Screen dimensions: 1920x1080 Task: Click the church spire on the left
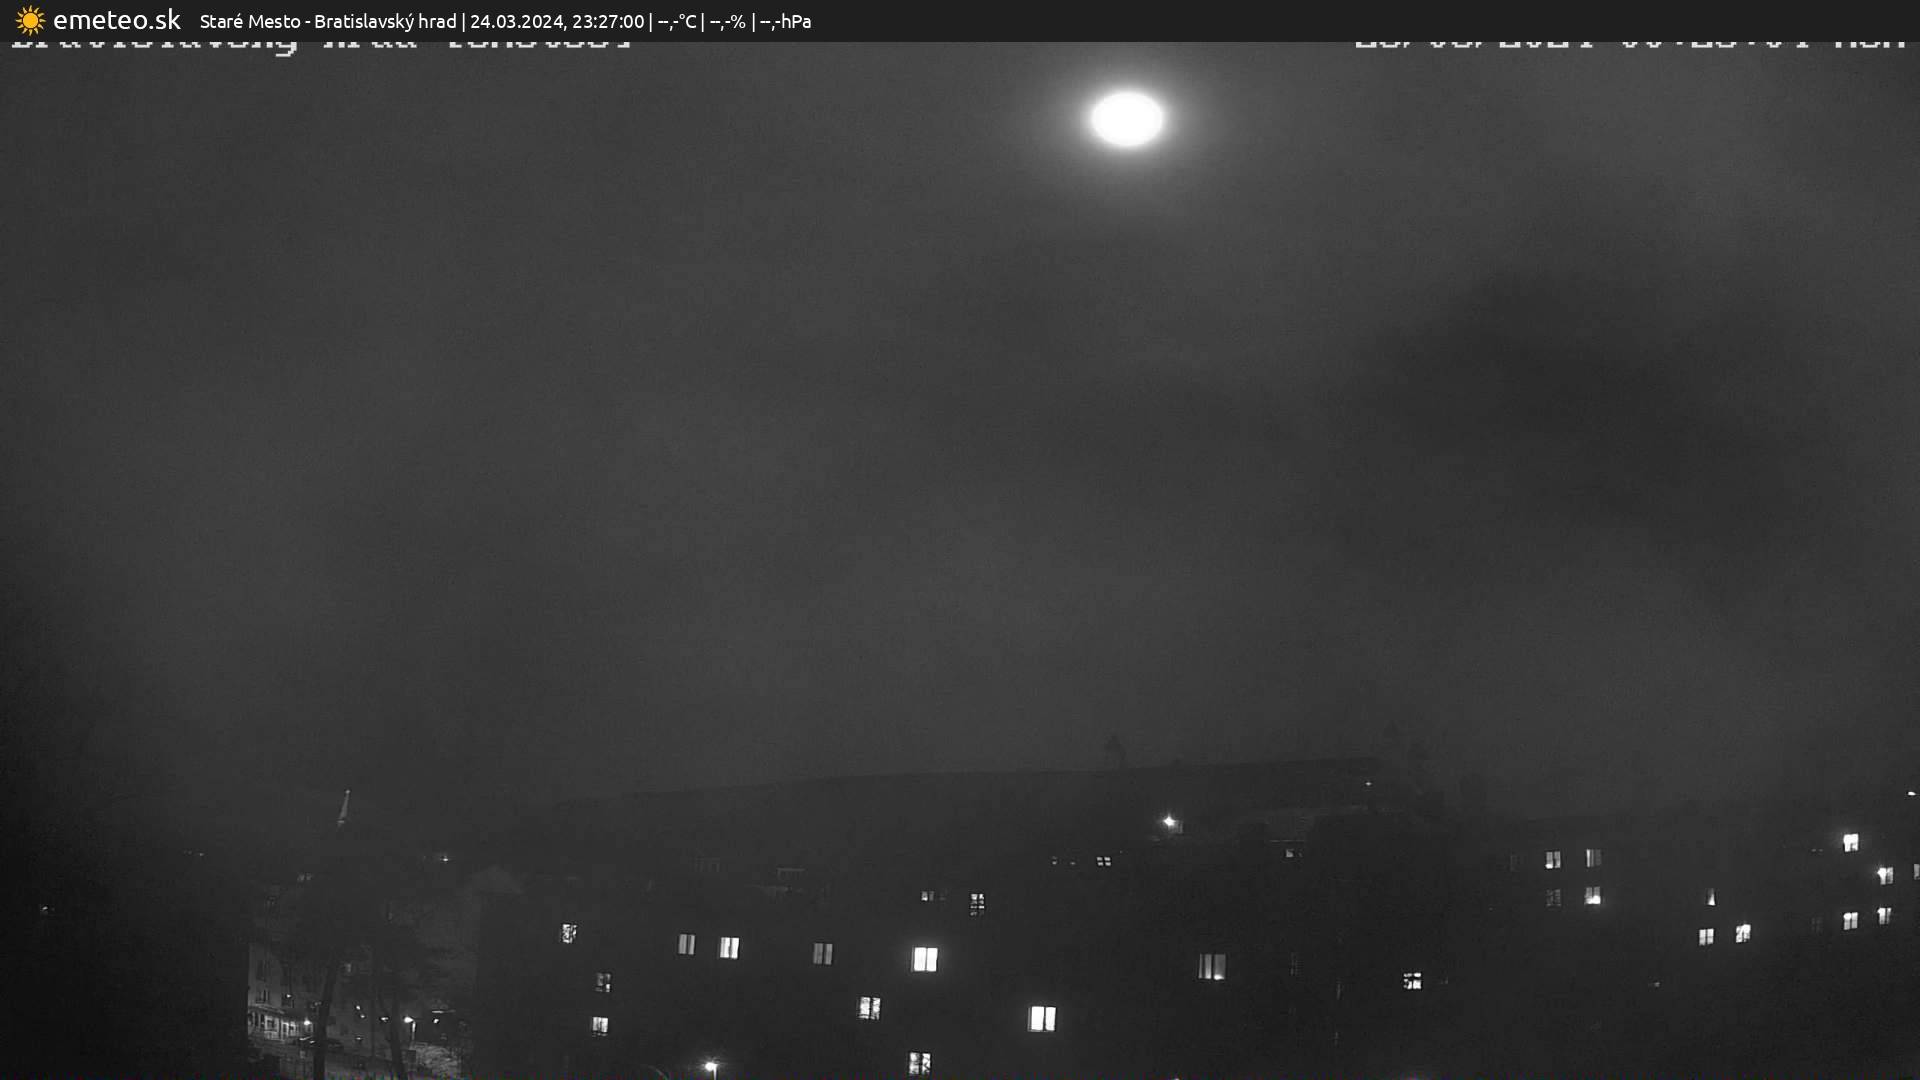[x=345, y=806]
